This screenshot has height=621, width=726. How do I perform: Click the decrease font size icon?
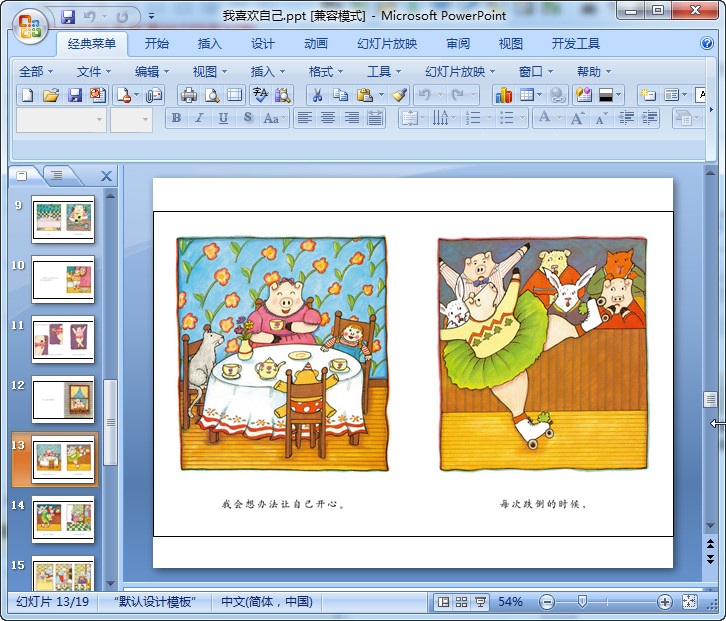click(x=601, y=119)
